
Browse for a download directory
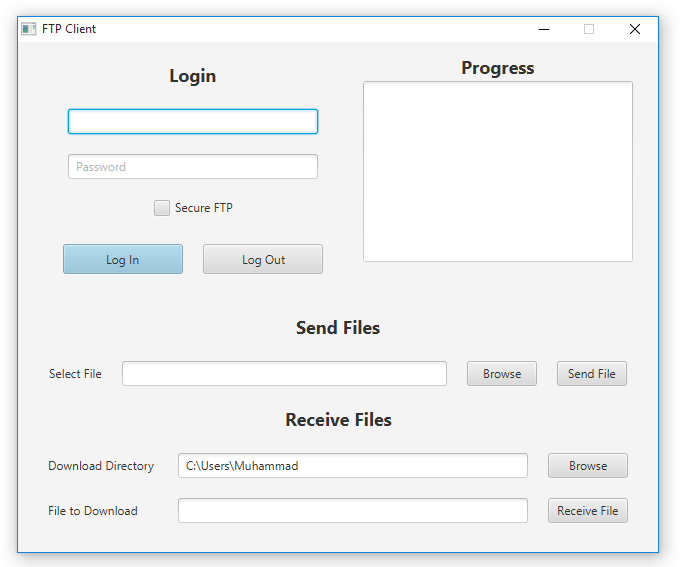(x=588, y=466)
